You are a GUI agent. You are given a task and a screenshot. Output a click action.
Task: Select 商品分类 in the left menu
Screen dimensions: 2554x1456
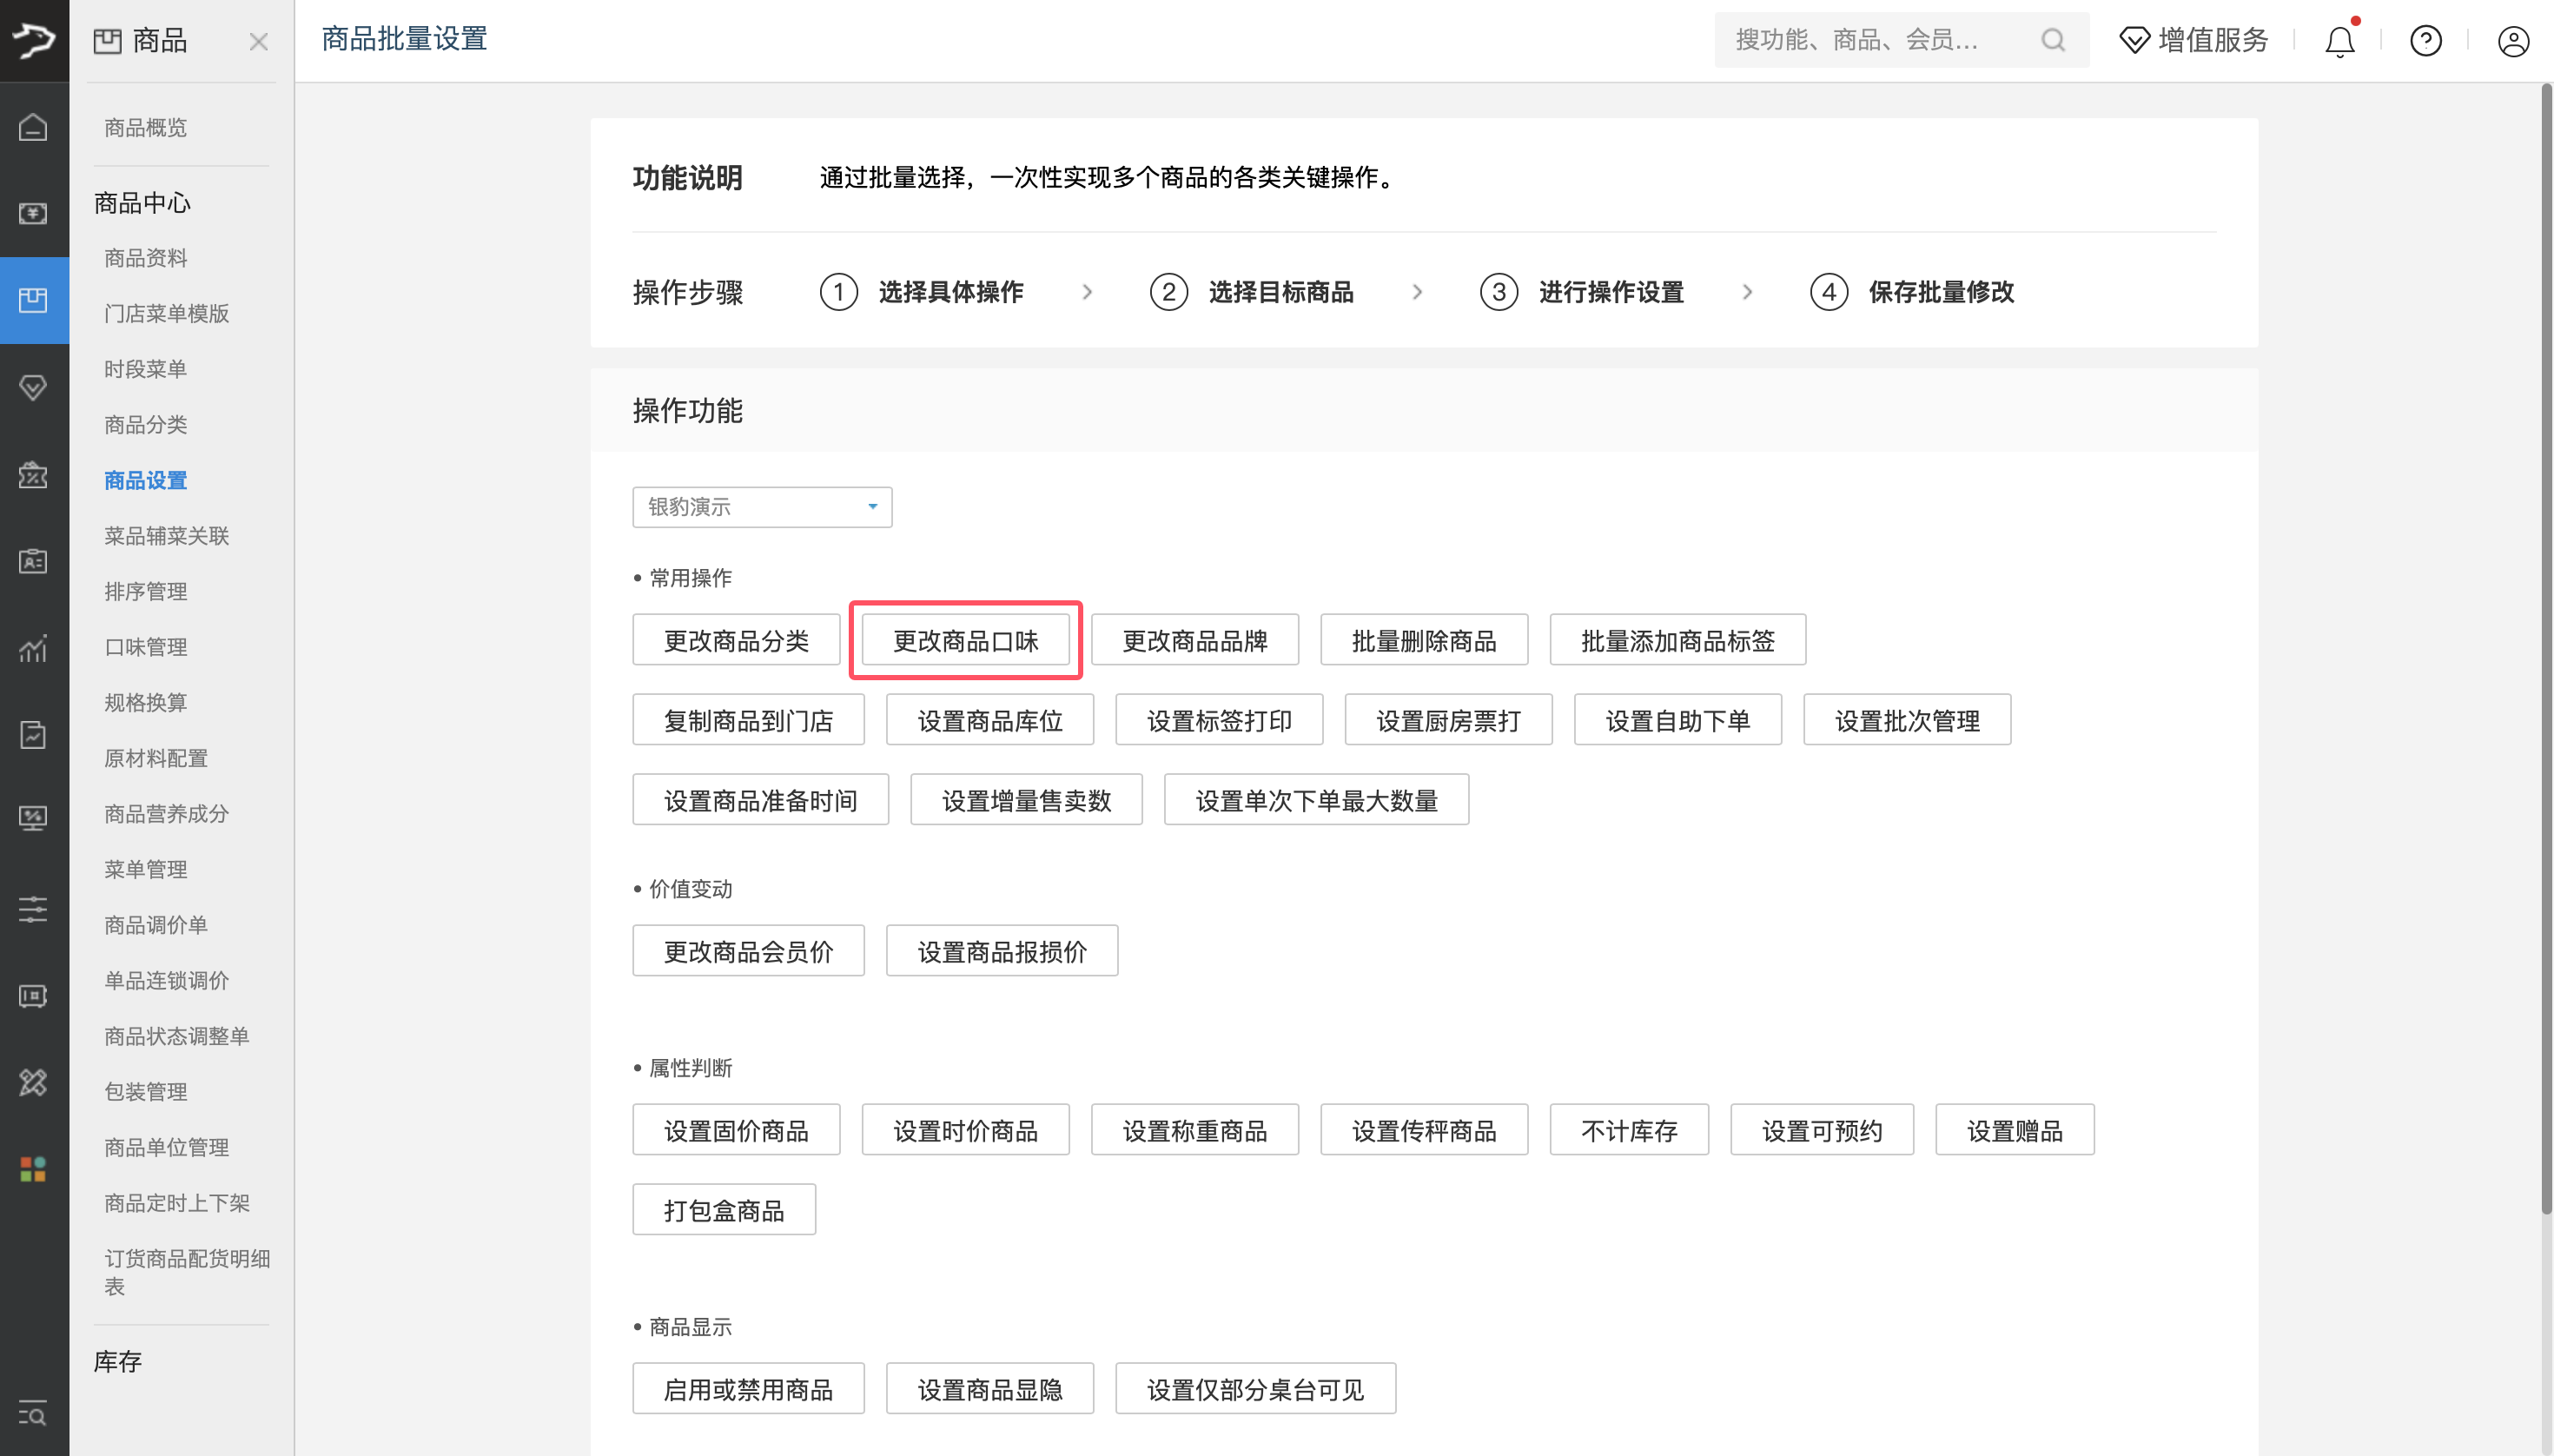pyautogui.click(x=145, y=424)
